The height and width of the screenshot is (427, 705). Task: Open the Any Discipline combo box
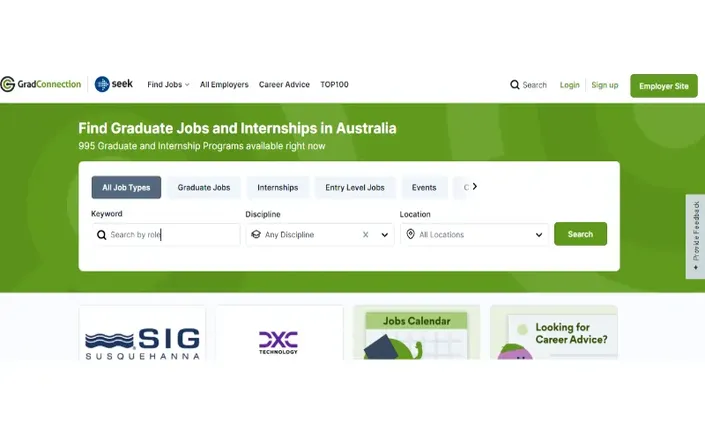[x=320, y=235]
